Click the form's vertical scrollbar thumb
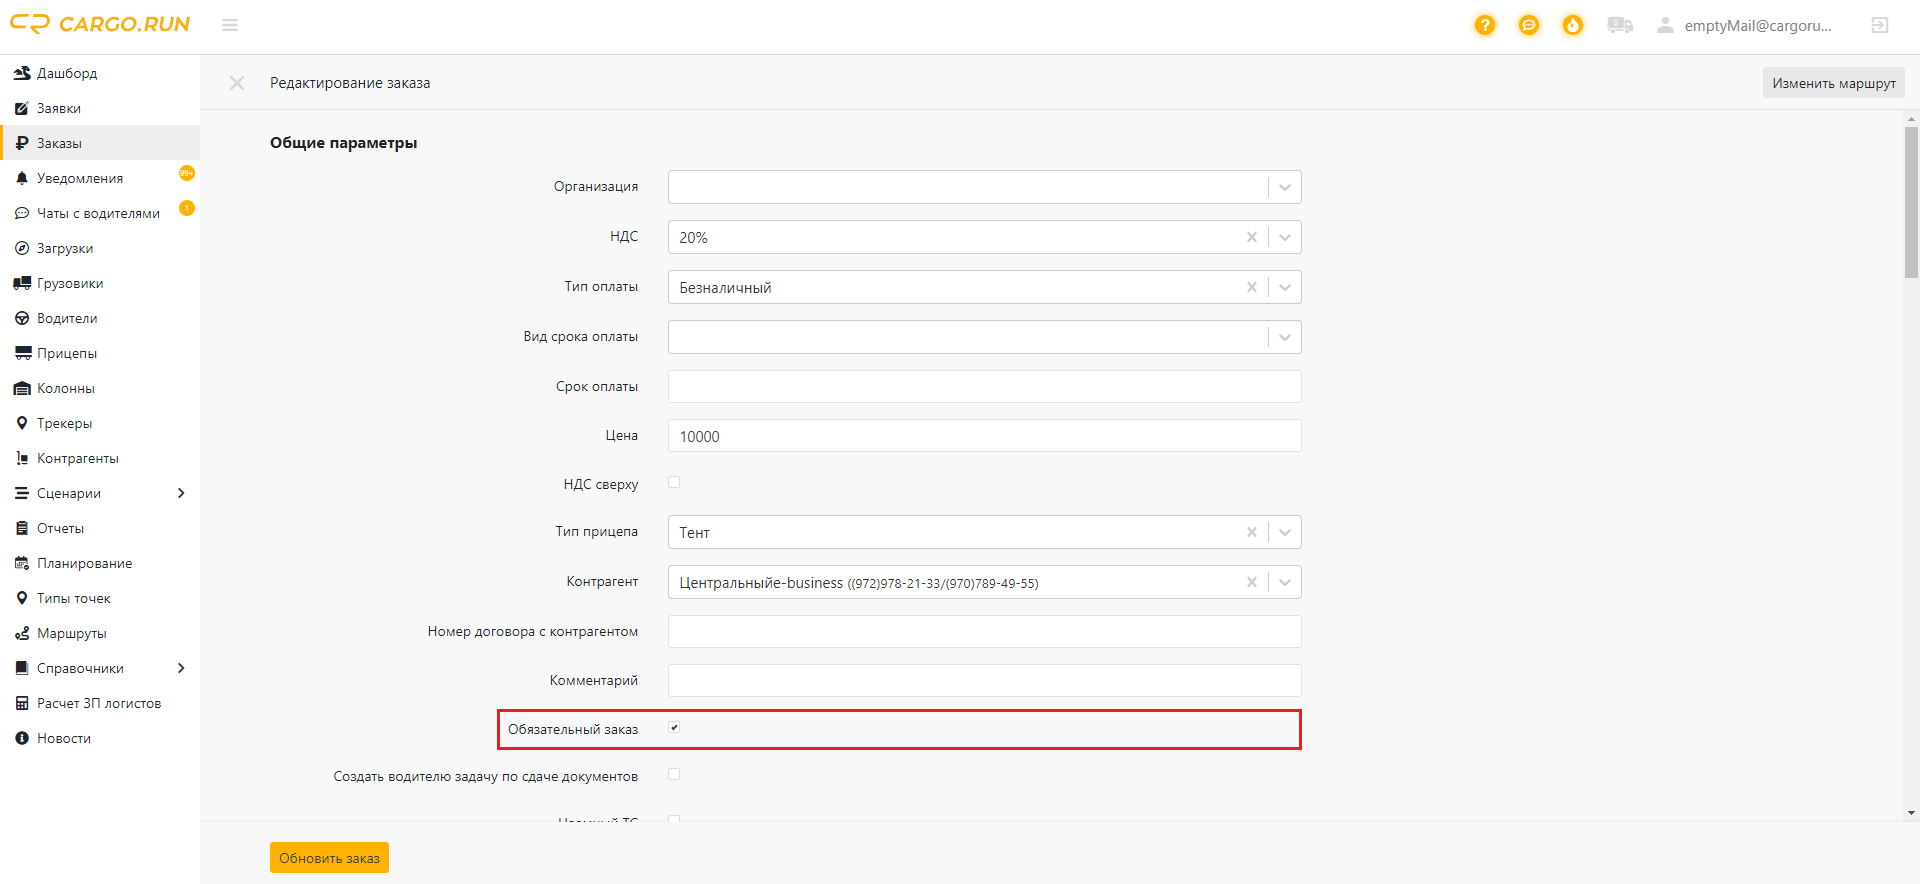This screenshot has height=884, width=1920. tap(1911, 202)
